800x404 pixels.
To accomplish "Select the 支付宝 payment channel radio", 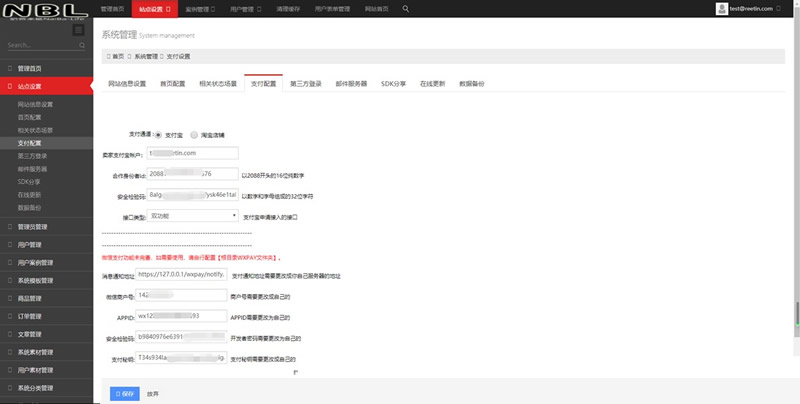I will [158, 135].
